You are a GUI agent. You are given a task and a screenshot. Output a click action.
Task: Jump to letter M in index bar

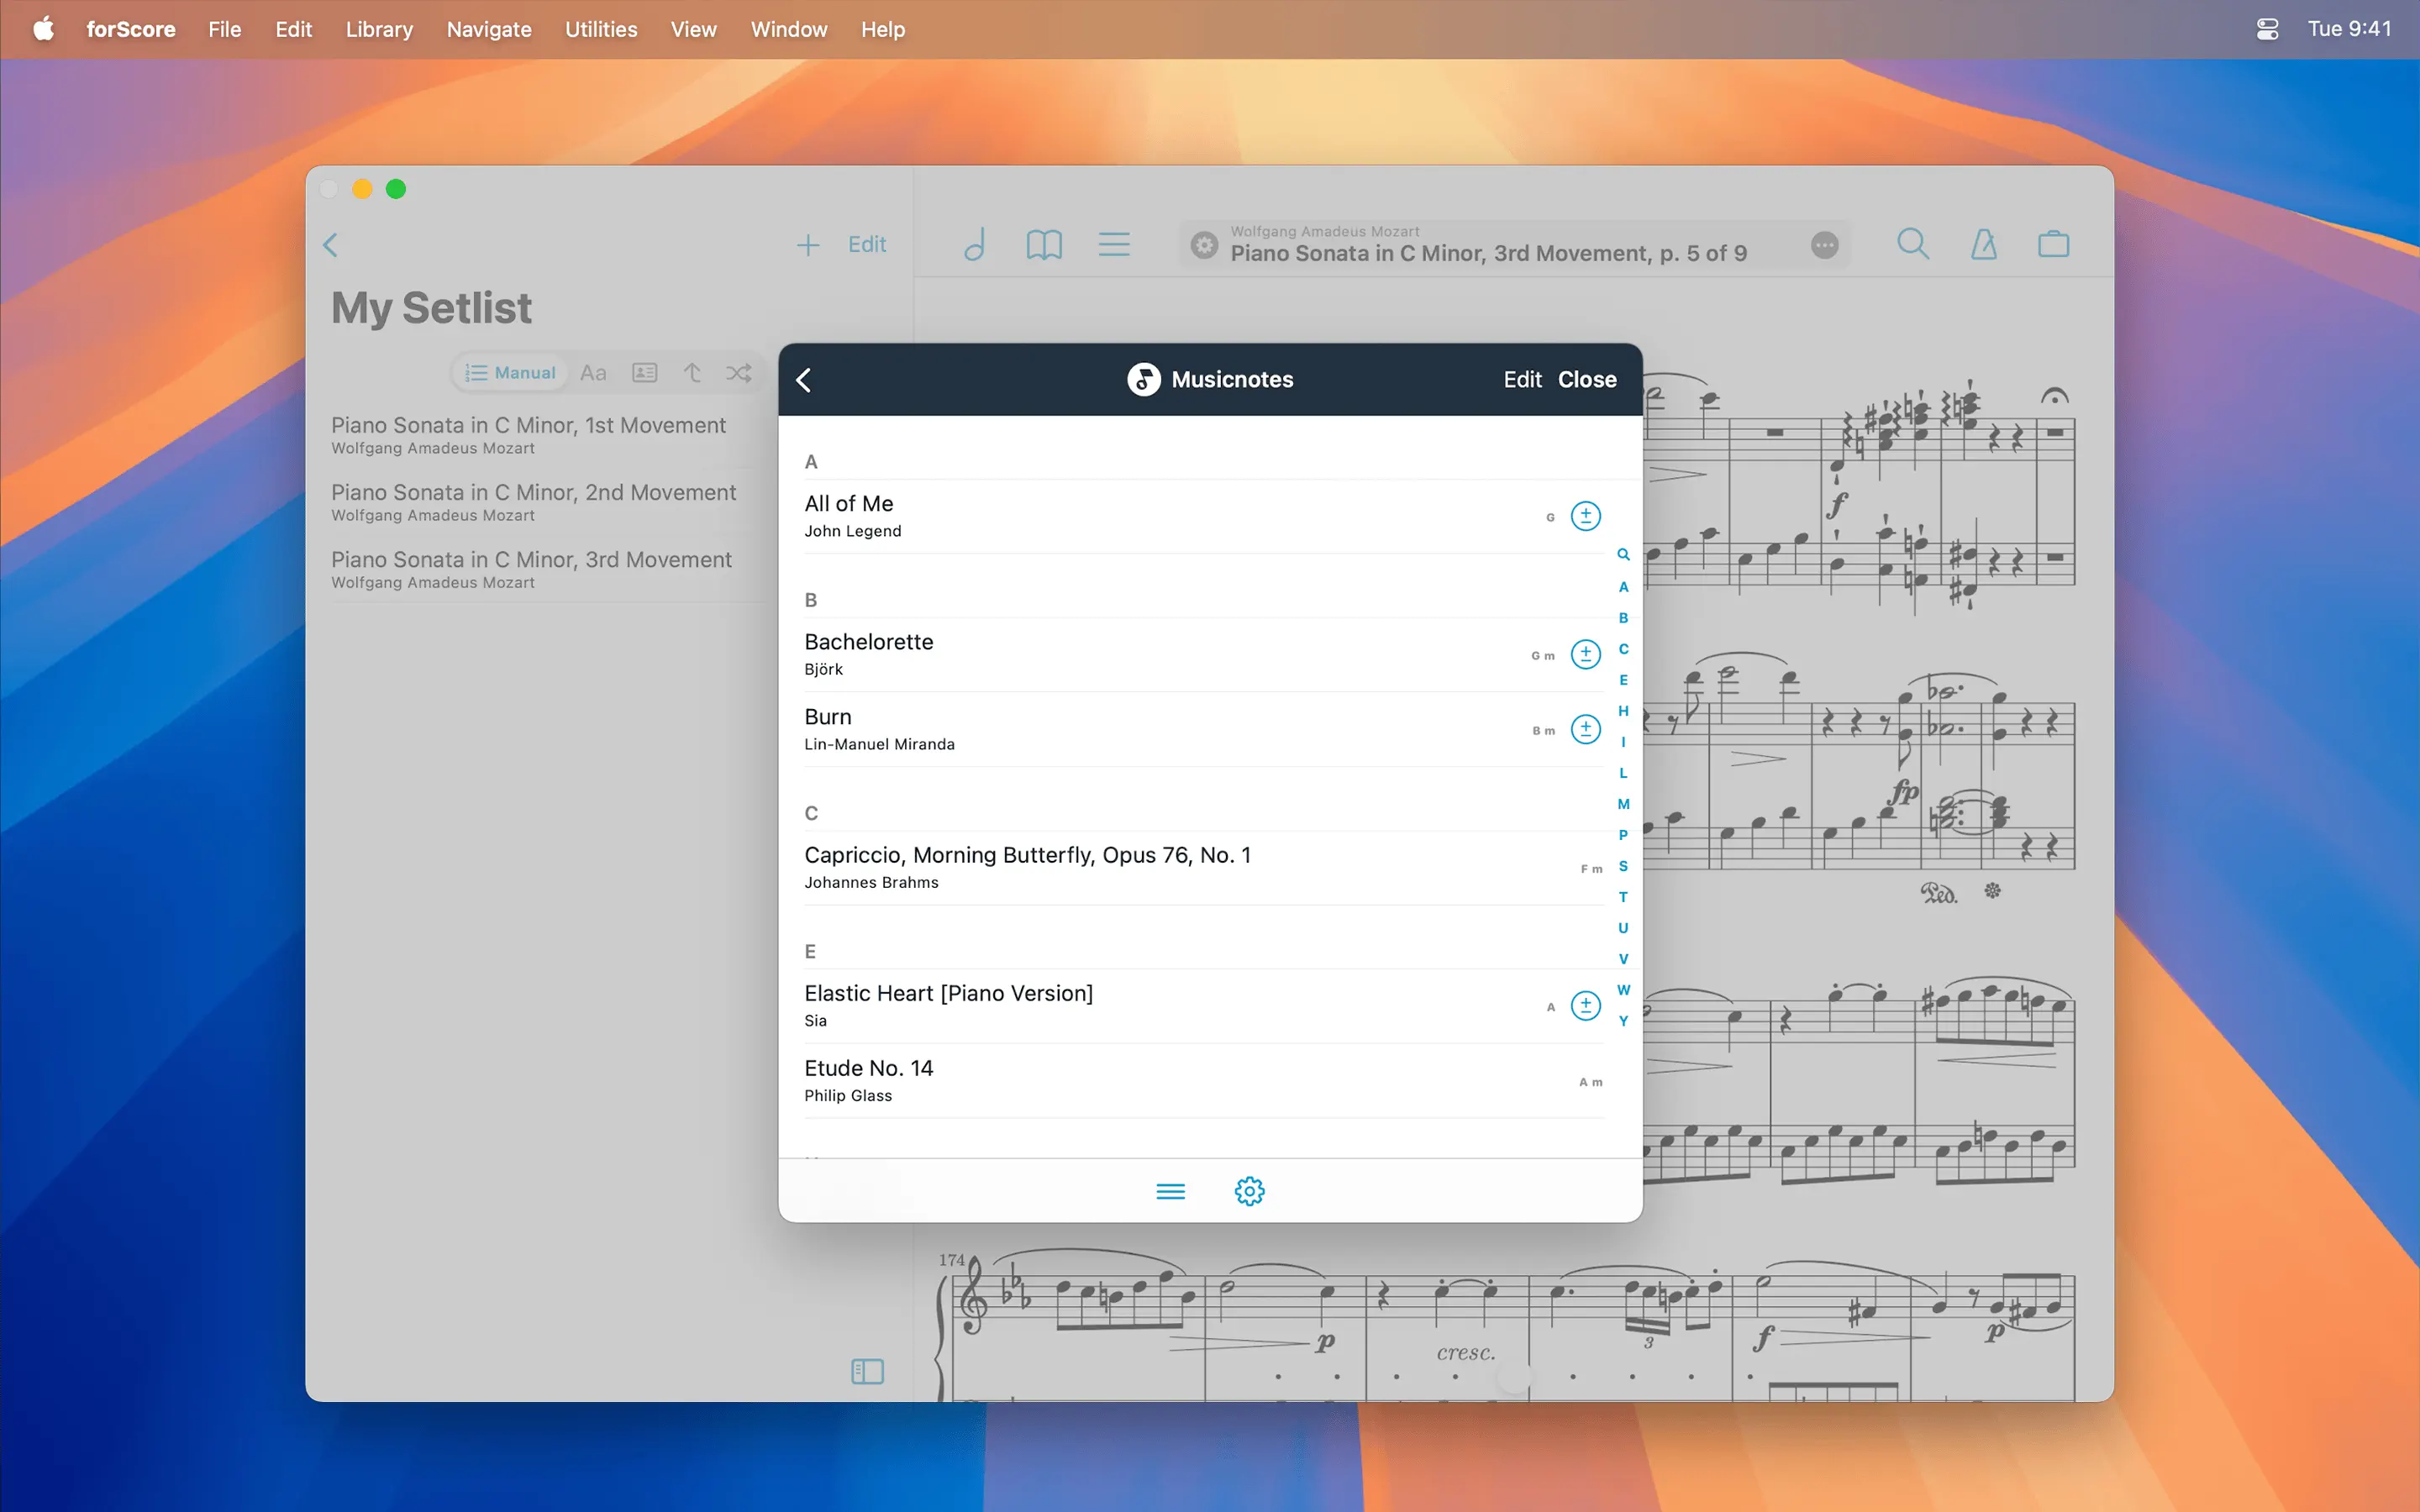(1623, 804)
